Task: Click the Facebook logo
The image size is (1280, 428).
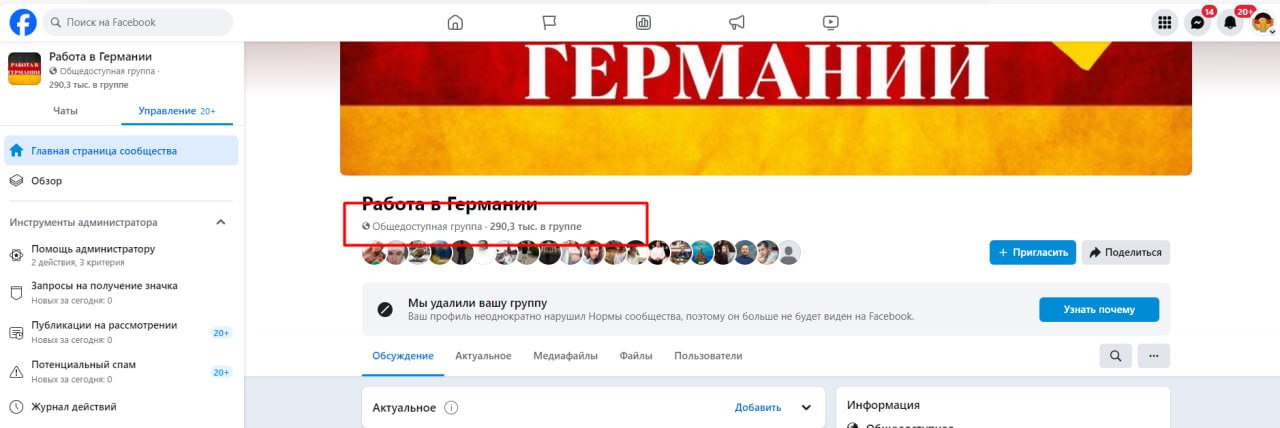Action: click(22, 22)
